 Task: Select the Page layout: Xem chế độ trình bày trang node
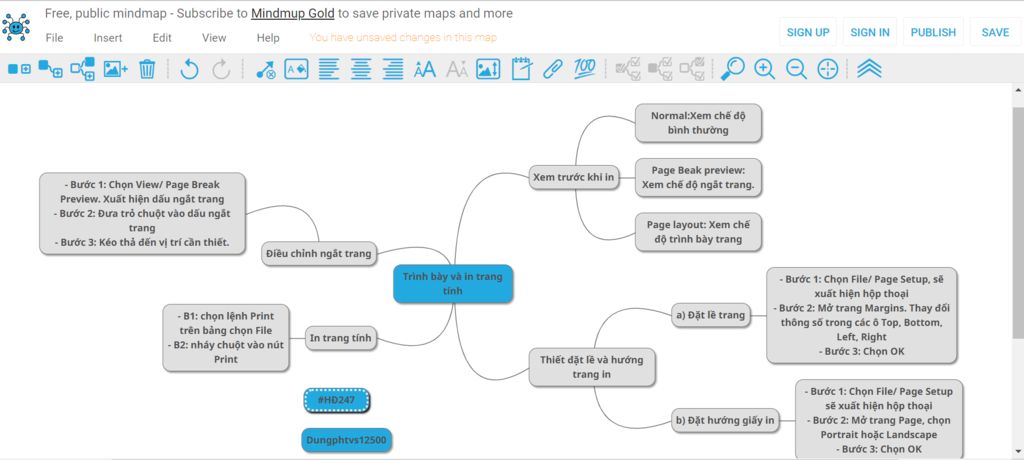[698, 231]
